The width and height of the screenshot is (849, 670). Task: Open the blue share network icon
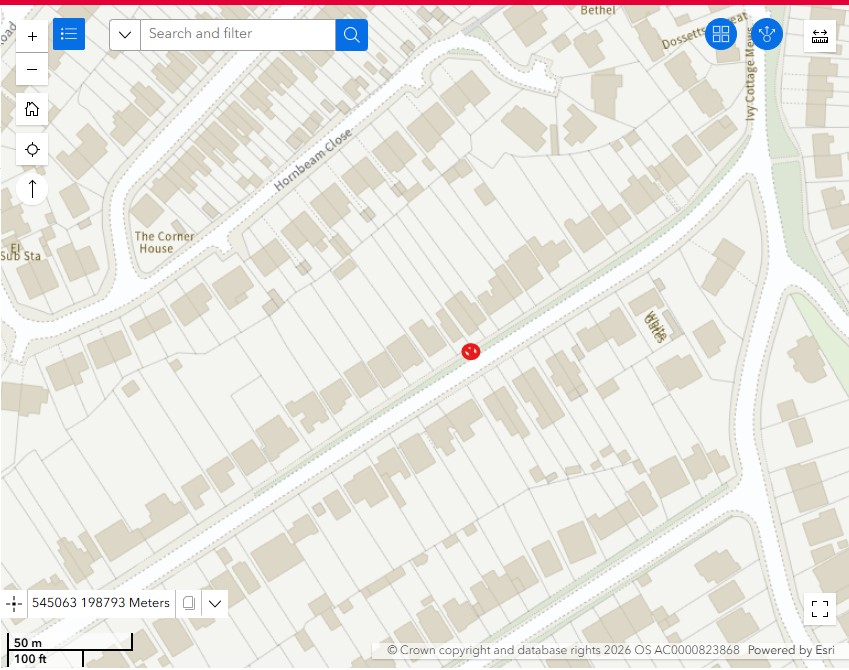coord(767,34)
